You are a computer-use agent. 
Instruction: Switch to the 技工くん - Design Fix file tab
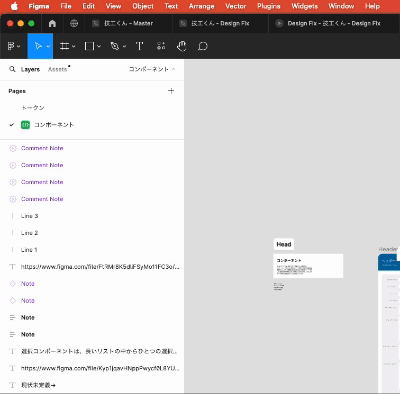pos(220,23)
